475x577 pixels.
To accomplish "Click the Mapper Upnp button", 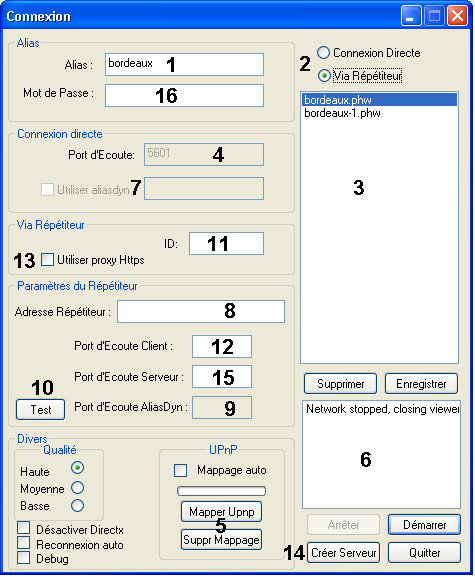I will pyautogui.click(x=221, y=511).
